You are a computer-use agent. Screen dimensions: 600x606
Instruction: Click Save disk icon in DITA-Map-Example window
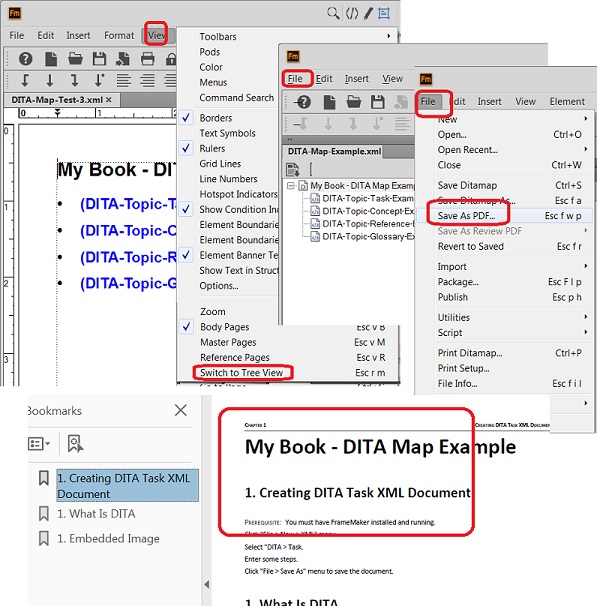tap(378, 102)
